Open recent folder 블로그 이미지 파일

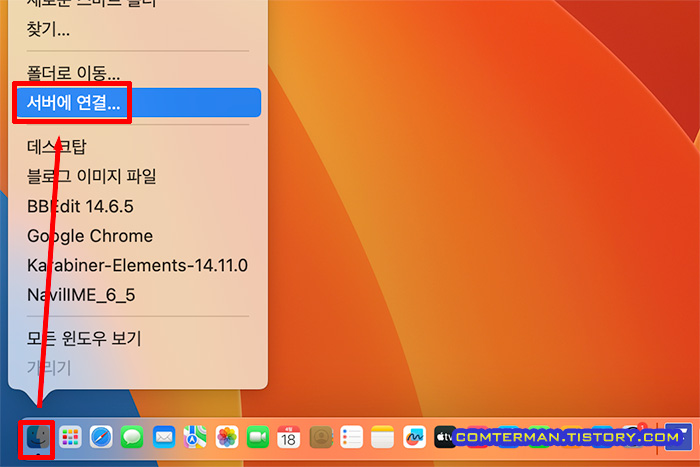(138, 176)
